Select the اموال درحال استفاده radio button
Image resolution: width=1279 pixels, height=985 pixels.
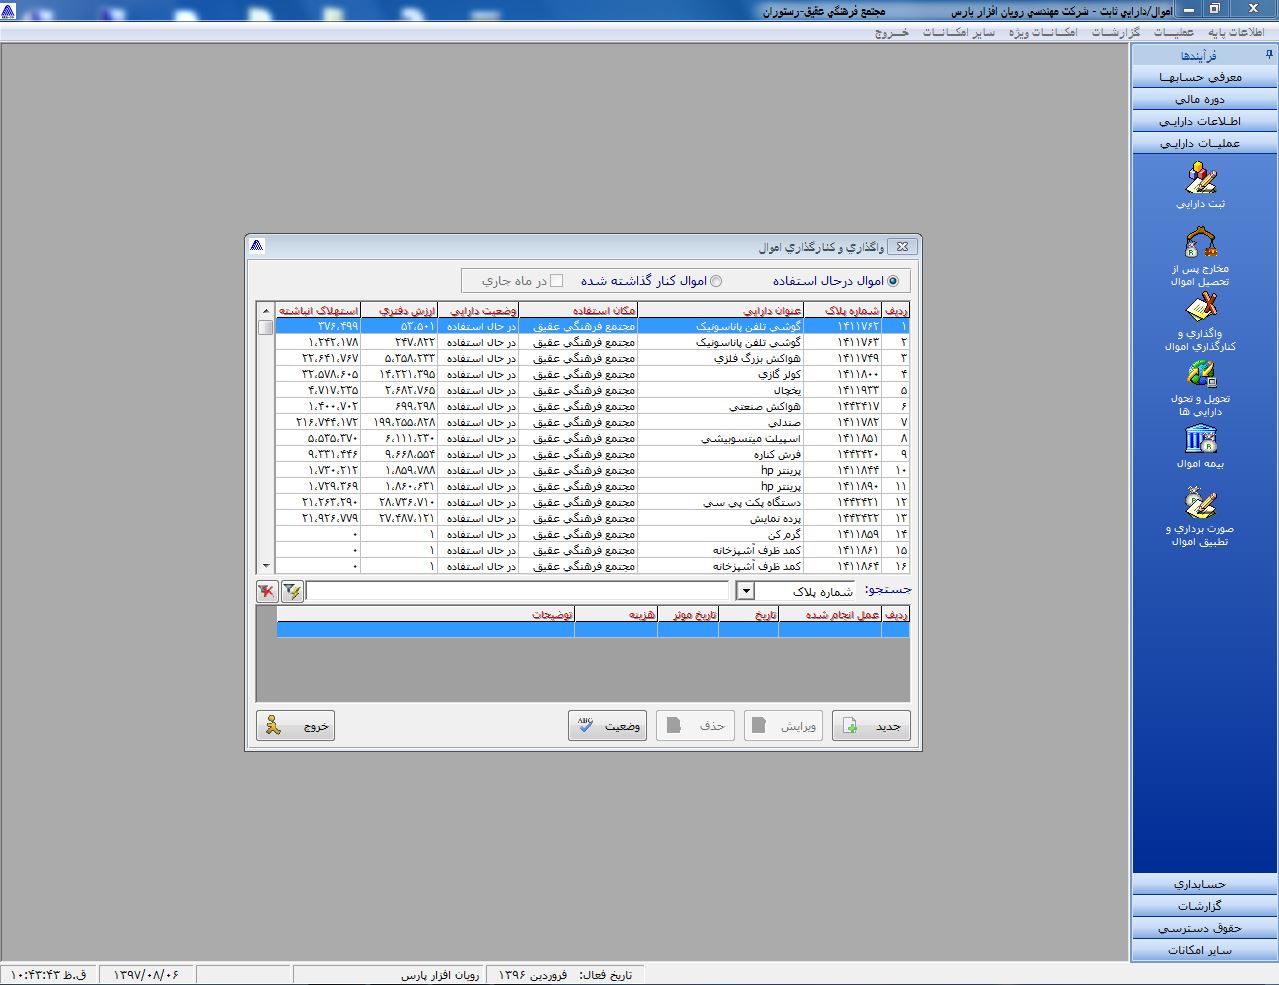tap(893, 281)
